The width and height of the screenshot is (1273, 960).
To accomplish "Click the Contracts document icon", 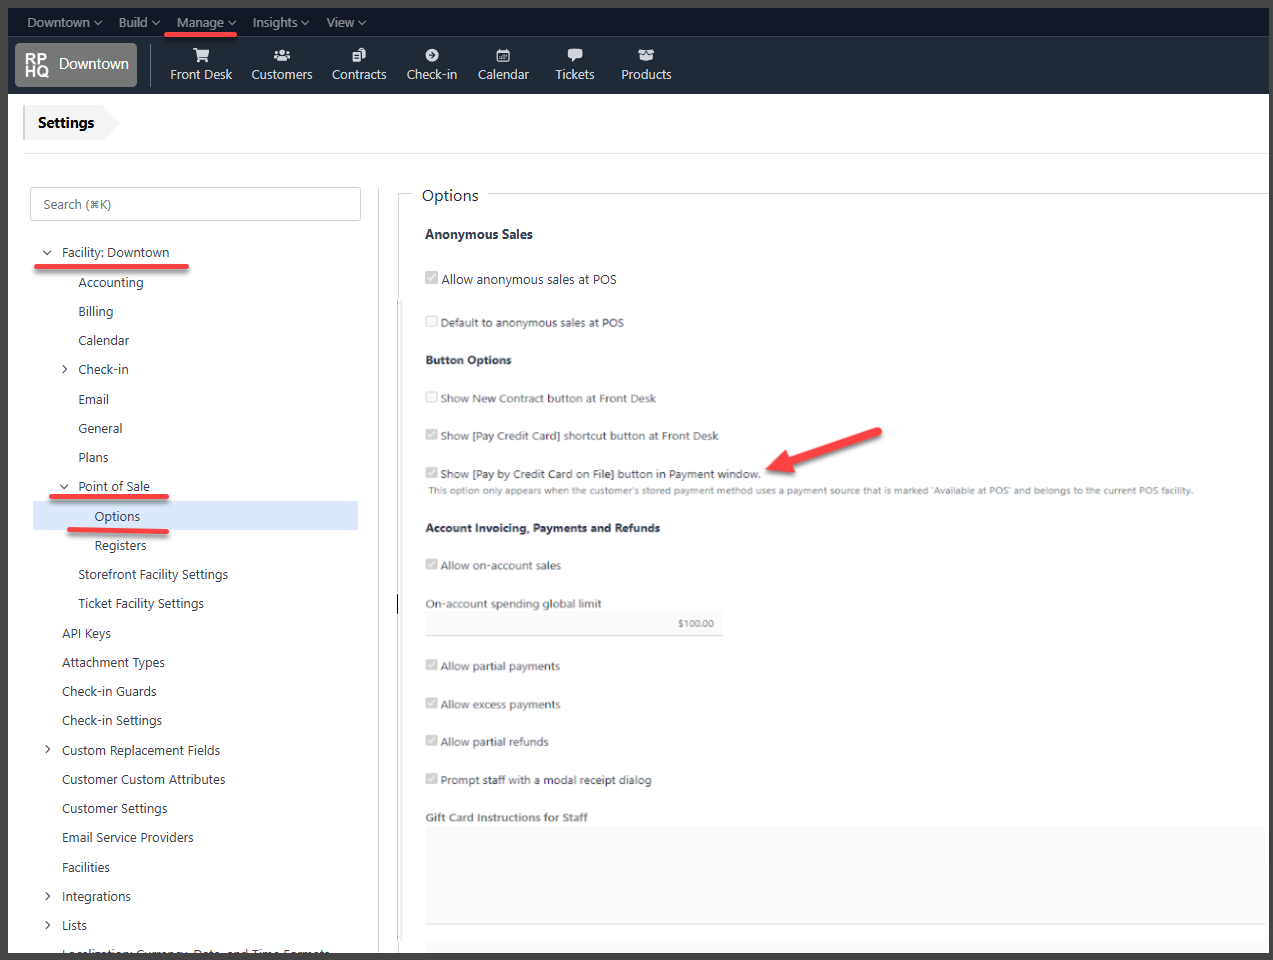I will click(359, 56).
